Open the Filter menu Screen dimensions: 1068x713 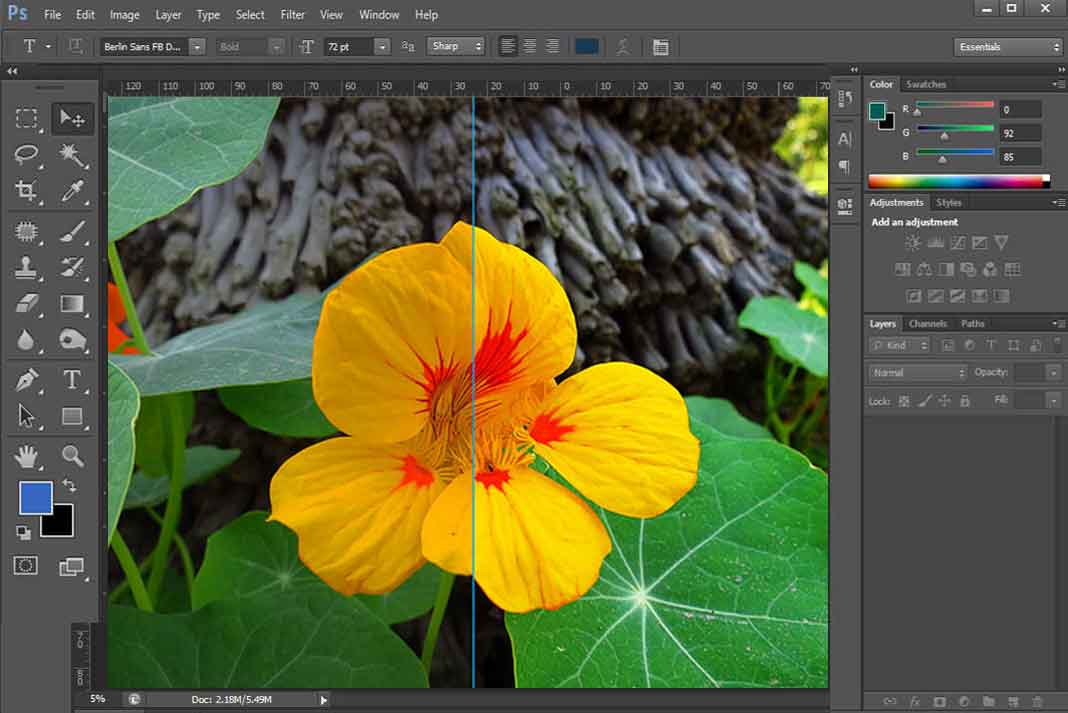point(292,15)
